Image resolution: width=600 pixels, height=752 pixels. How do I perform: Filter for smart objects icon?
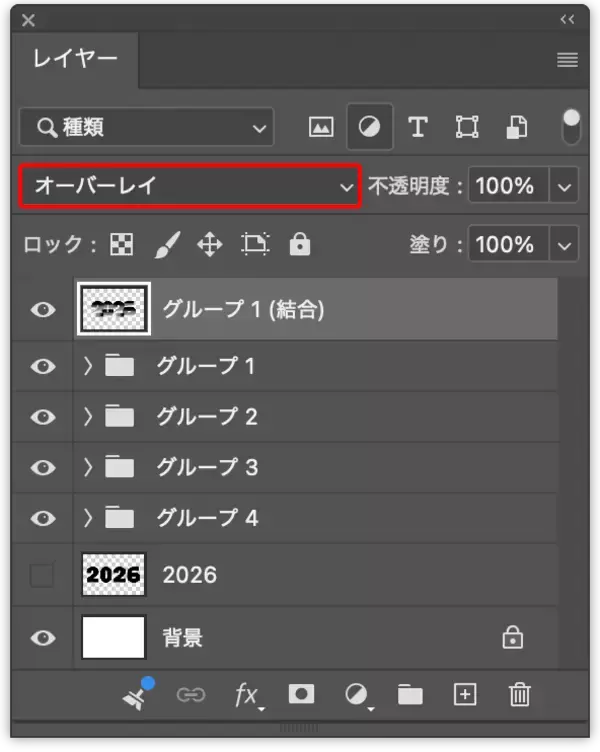[517, 128]
